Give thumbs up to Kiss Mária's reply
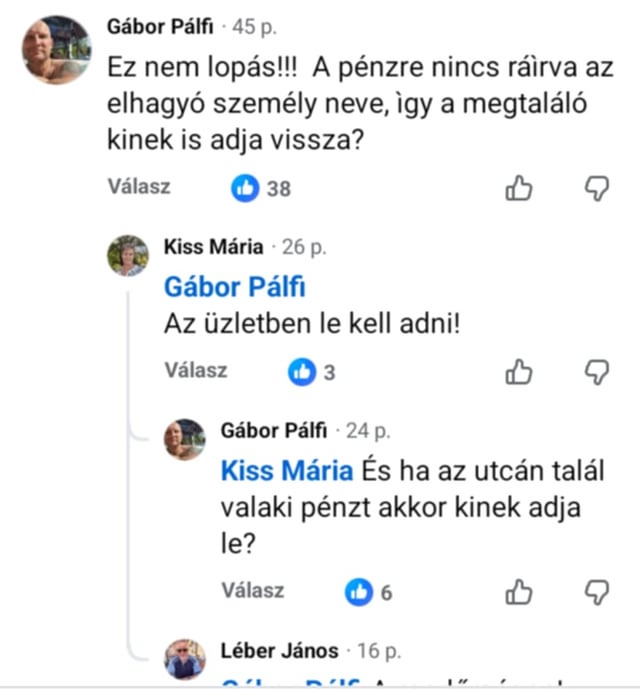This screenshot has width=640, height=689. tap(519, 372)
